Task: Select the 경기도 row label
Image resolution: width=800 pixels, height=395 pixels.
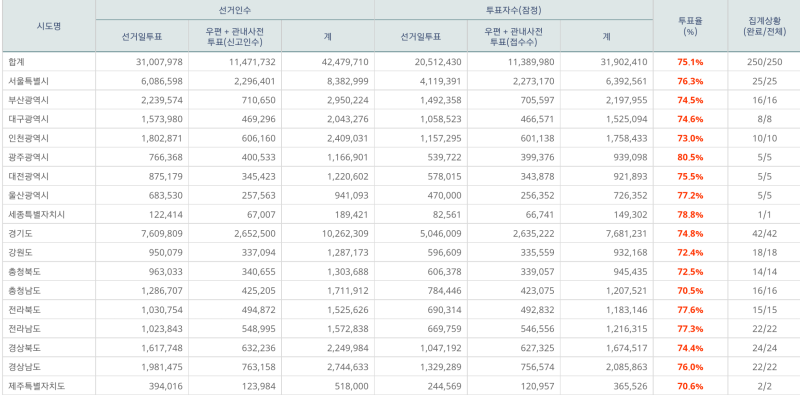Action: coord(20,234)
